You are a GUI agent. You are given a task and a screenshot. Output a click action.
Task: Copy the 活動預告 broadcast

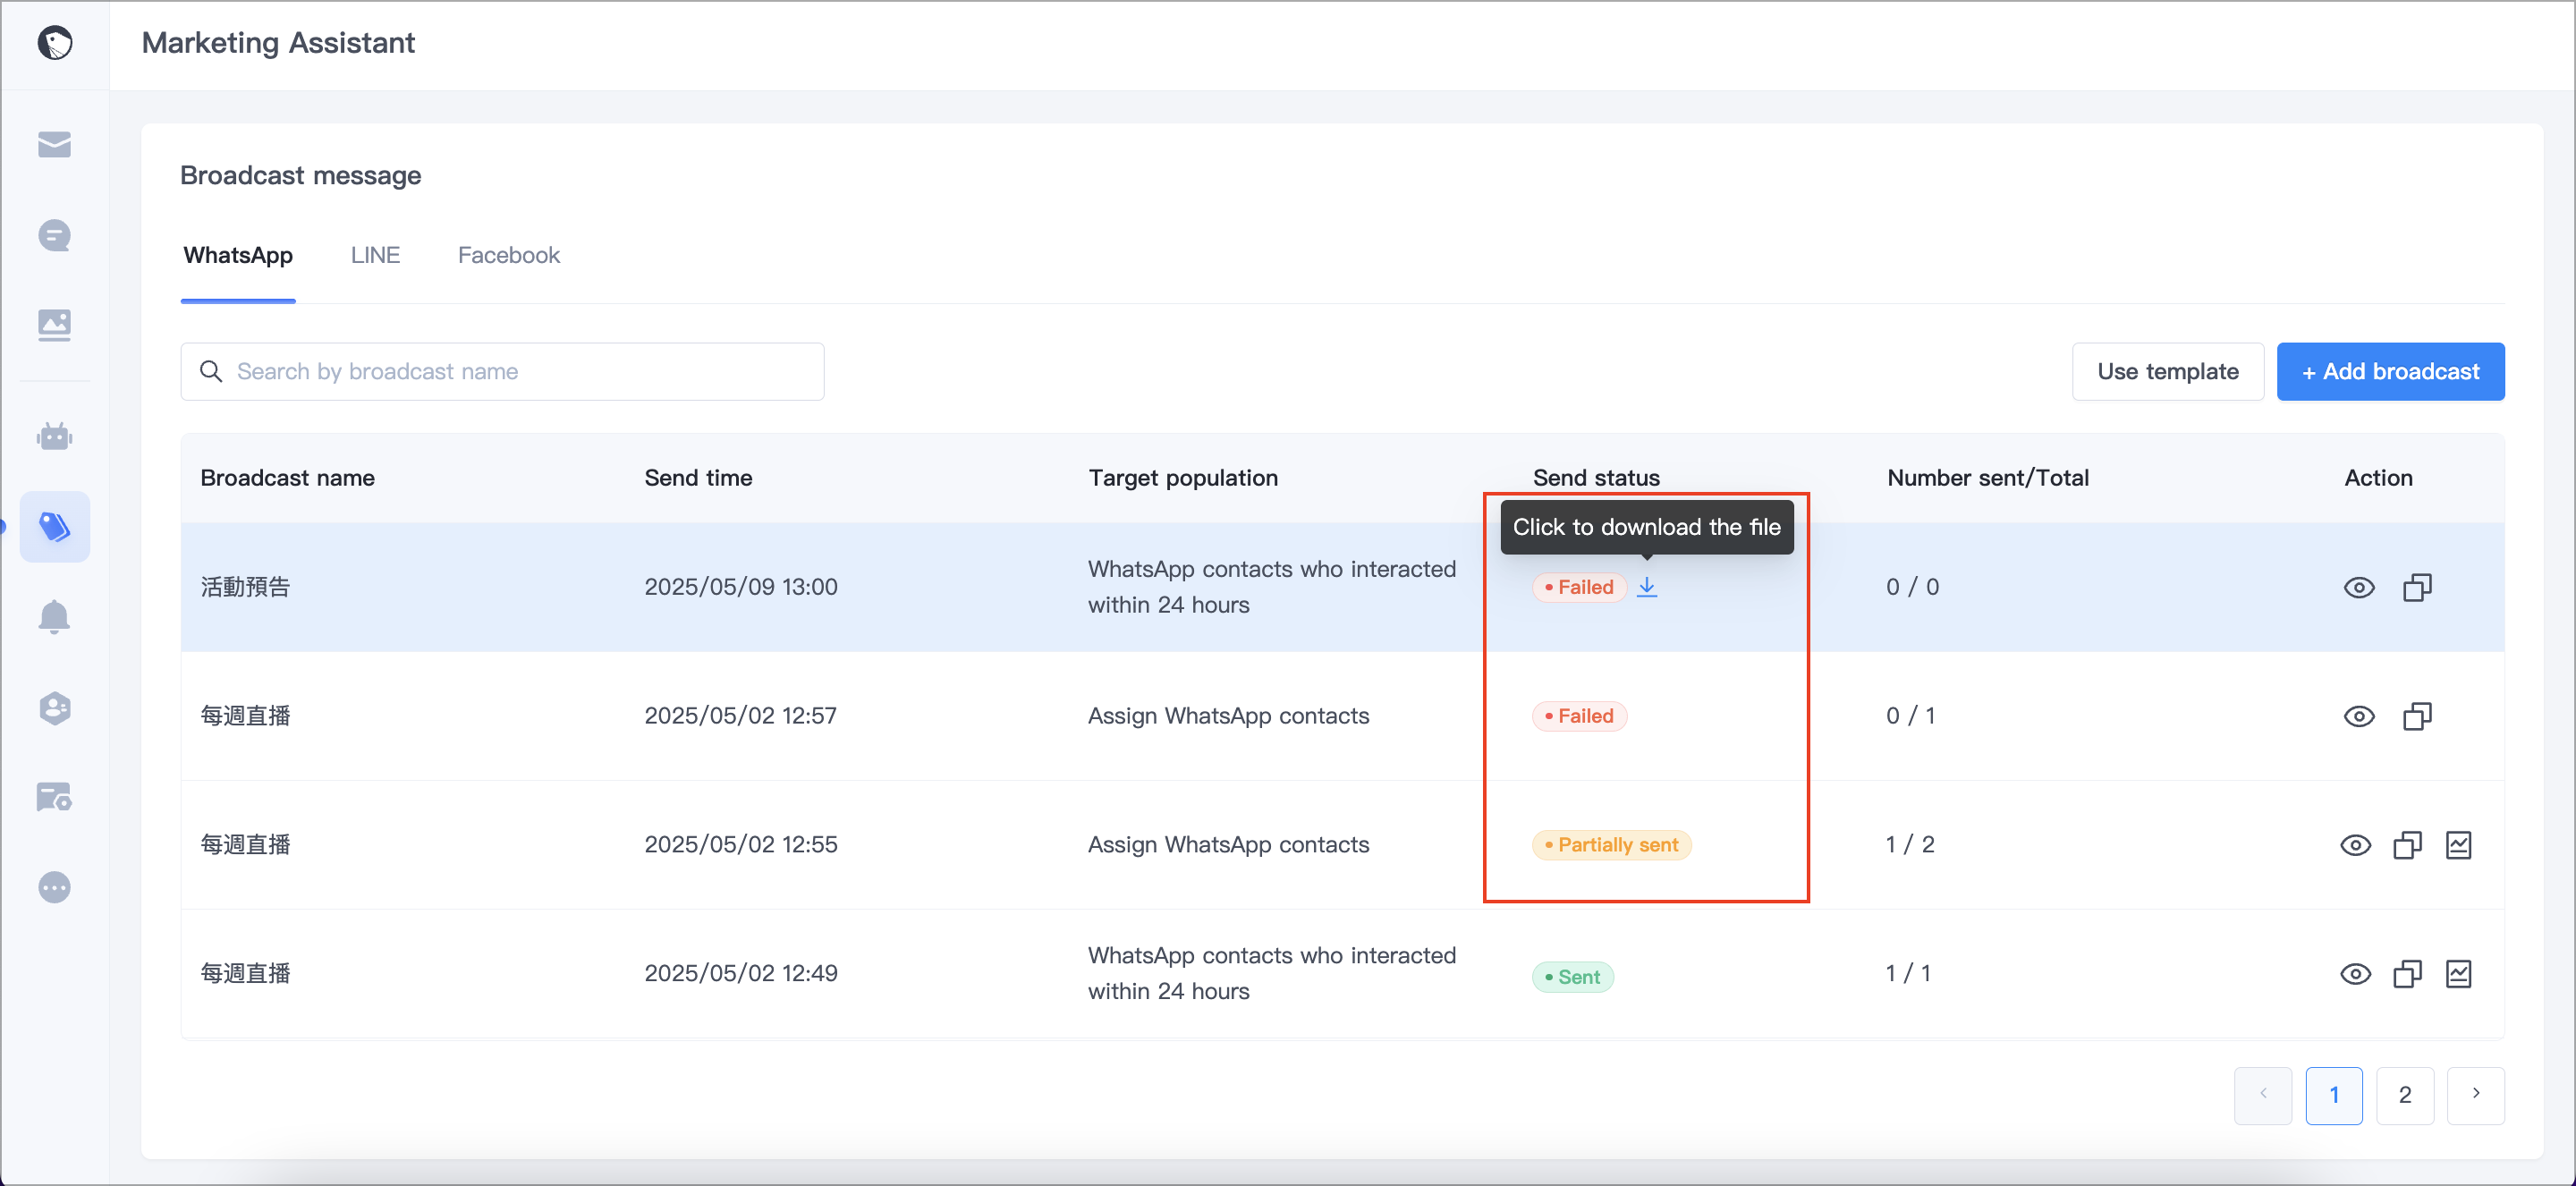click(x=2417, y=587)
